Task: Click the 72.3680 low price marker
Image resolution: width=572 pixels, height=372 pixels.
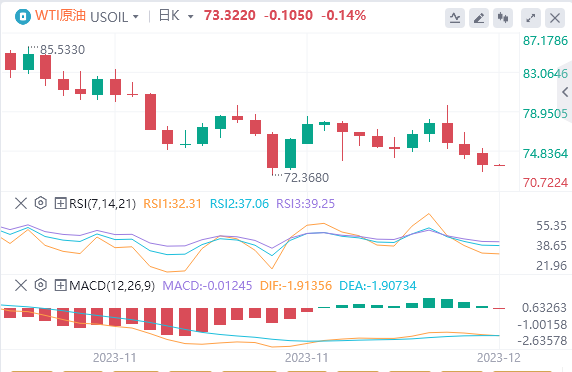Action: point(306,178)
